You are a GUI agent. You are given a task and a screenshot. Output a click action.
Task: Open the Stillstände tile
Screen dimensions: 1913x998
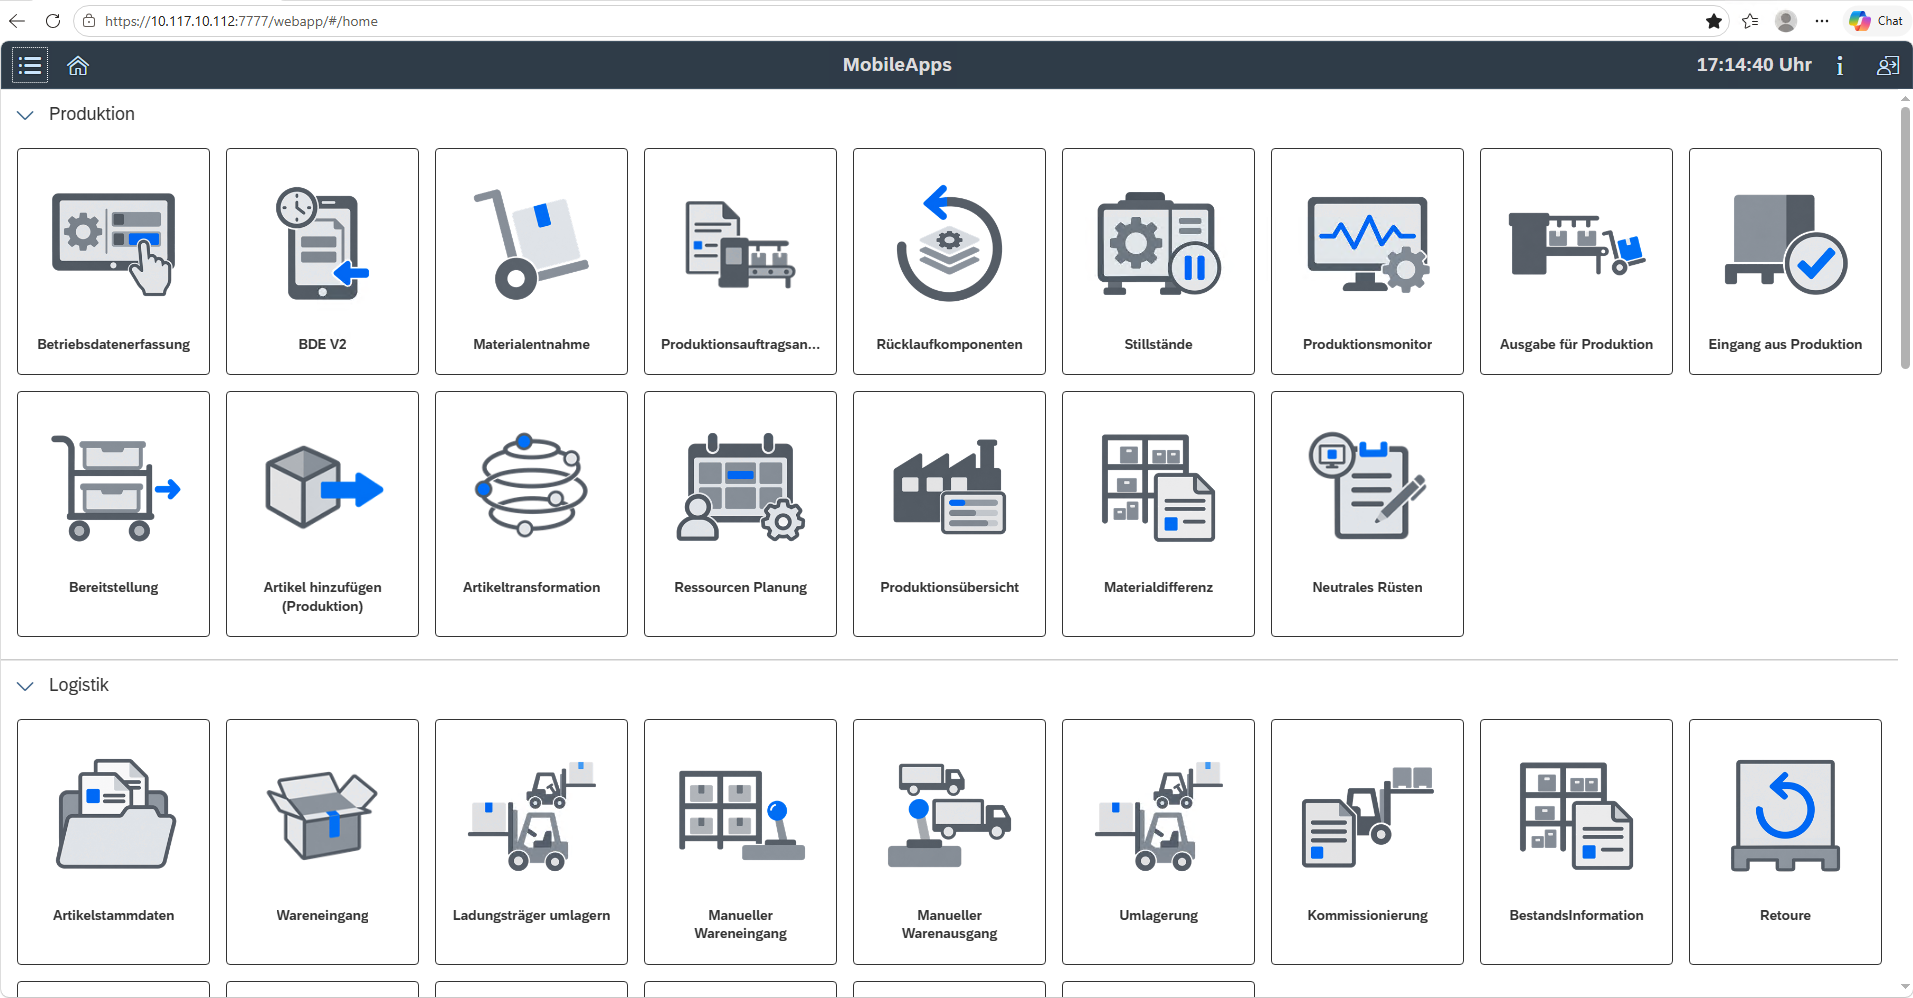coord(1158,261)
